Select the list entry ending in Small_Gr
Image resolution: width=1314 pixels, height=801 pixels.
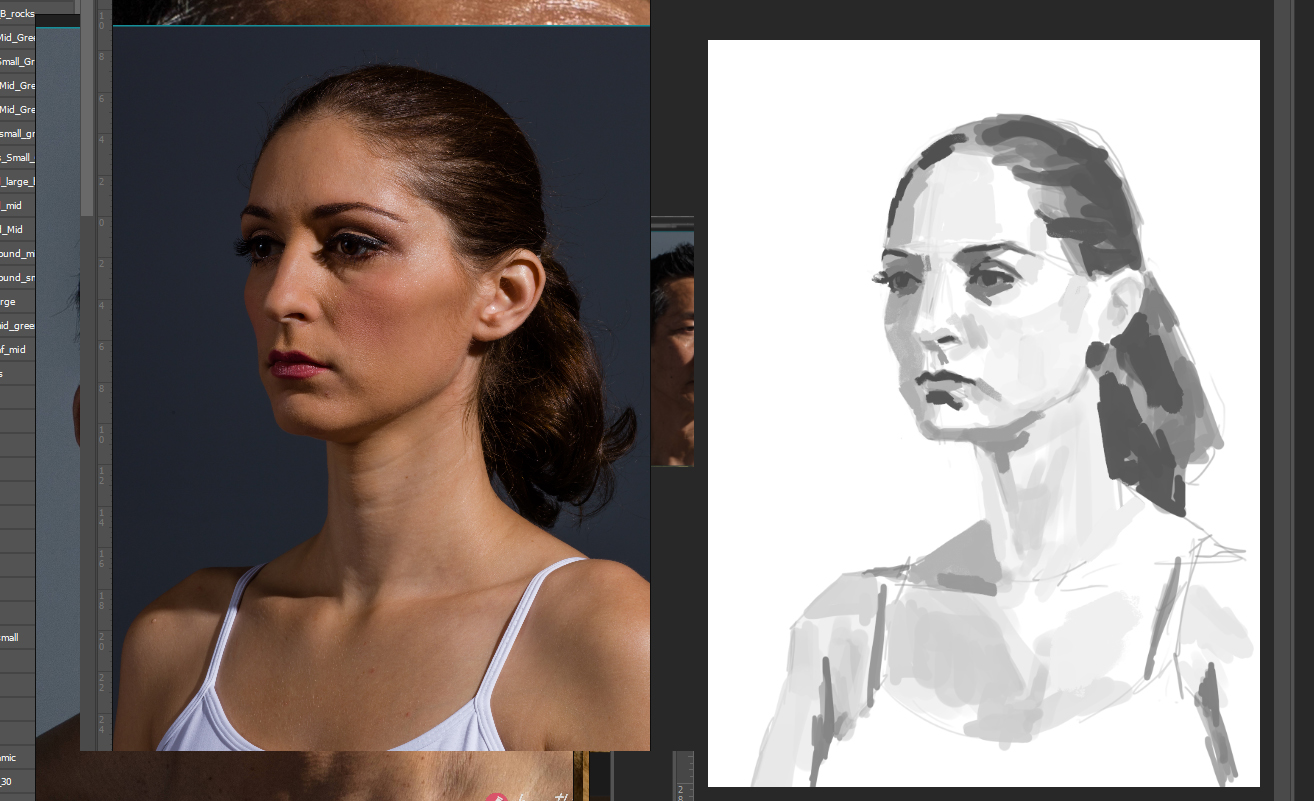point(17,62)
